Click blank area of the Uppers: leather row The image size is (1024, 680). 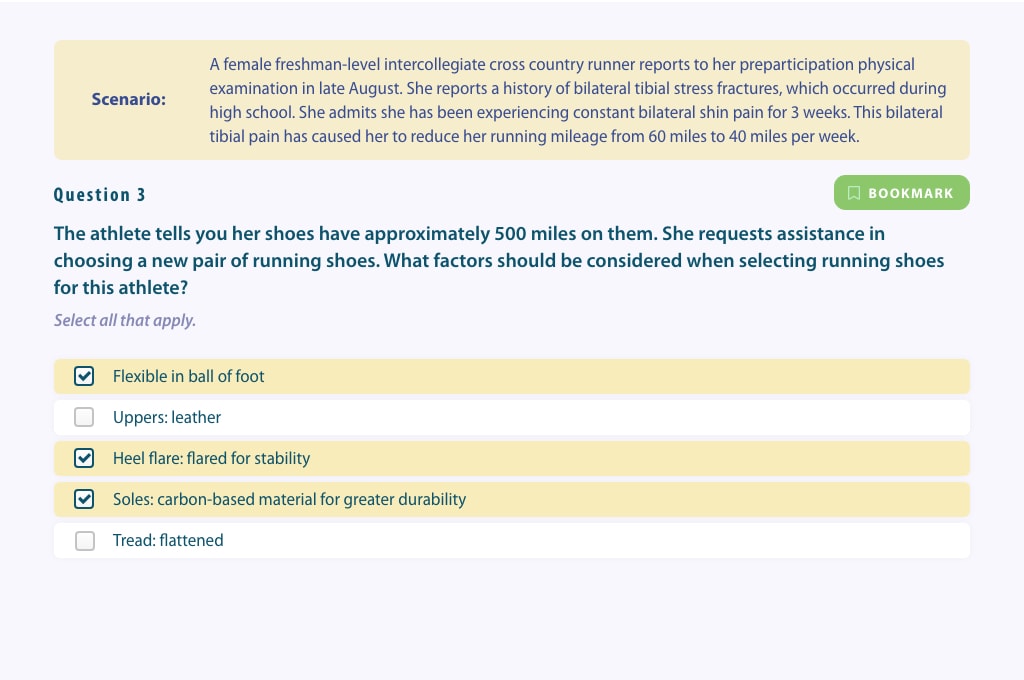pyautogui.click(x=588, y=417)
